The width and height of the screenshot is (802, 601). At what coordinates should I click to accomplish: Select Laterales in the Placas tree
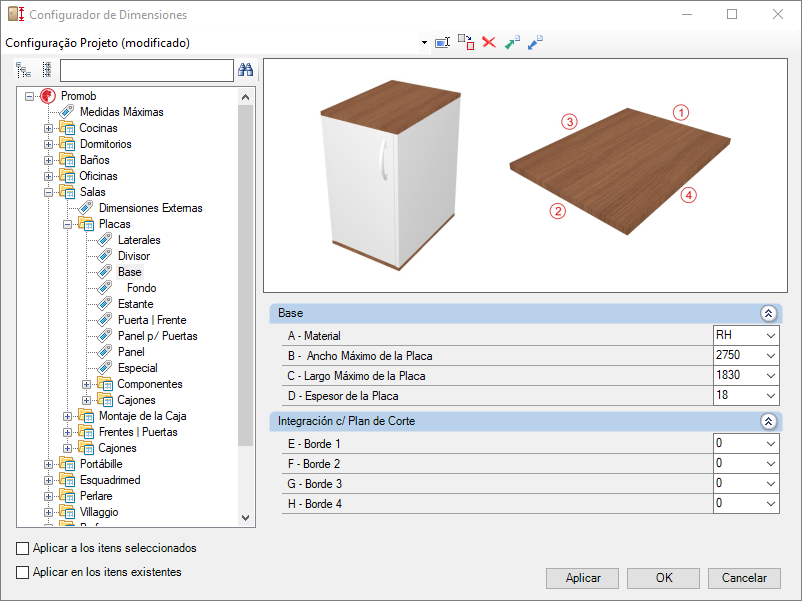(139, 240)
